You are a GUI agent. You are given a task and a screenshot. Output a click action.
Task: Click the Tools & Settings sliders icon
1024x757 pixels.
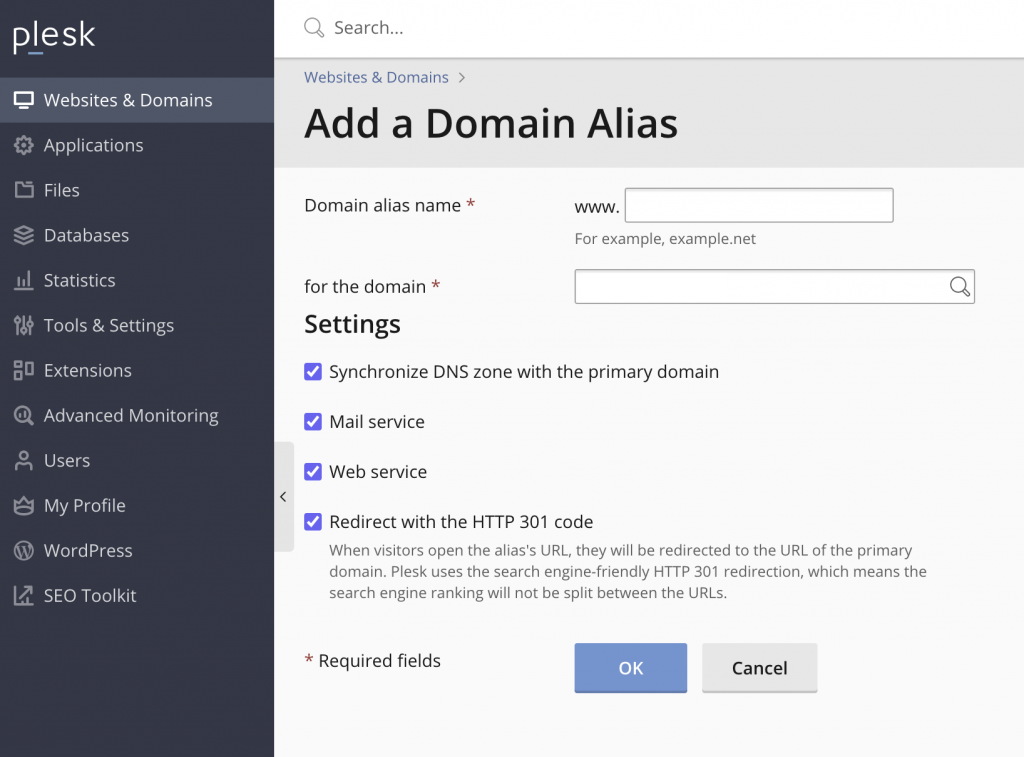tap(23, 326)
